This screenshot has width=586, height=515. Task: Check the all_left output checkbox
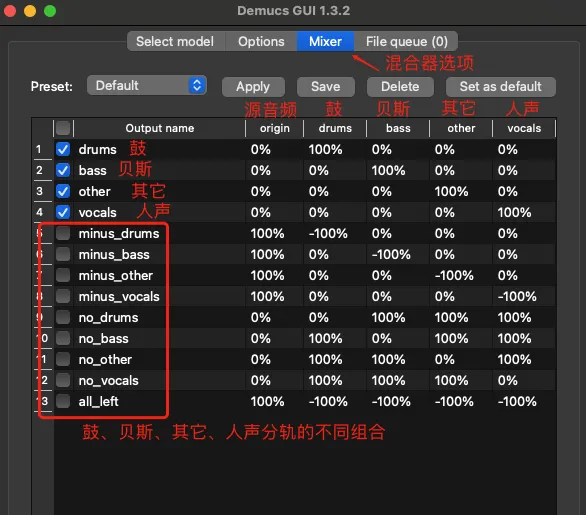63,401
